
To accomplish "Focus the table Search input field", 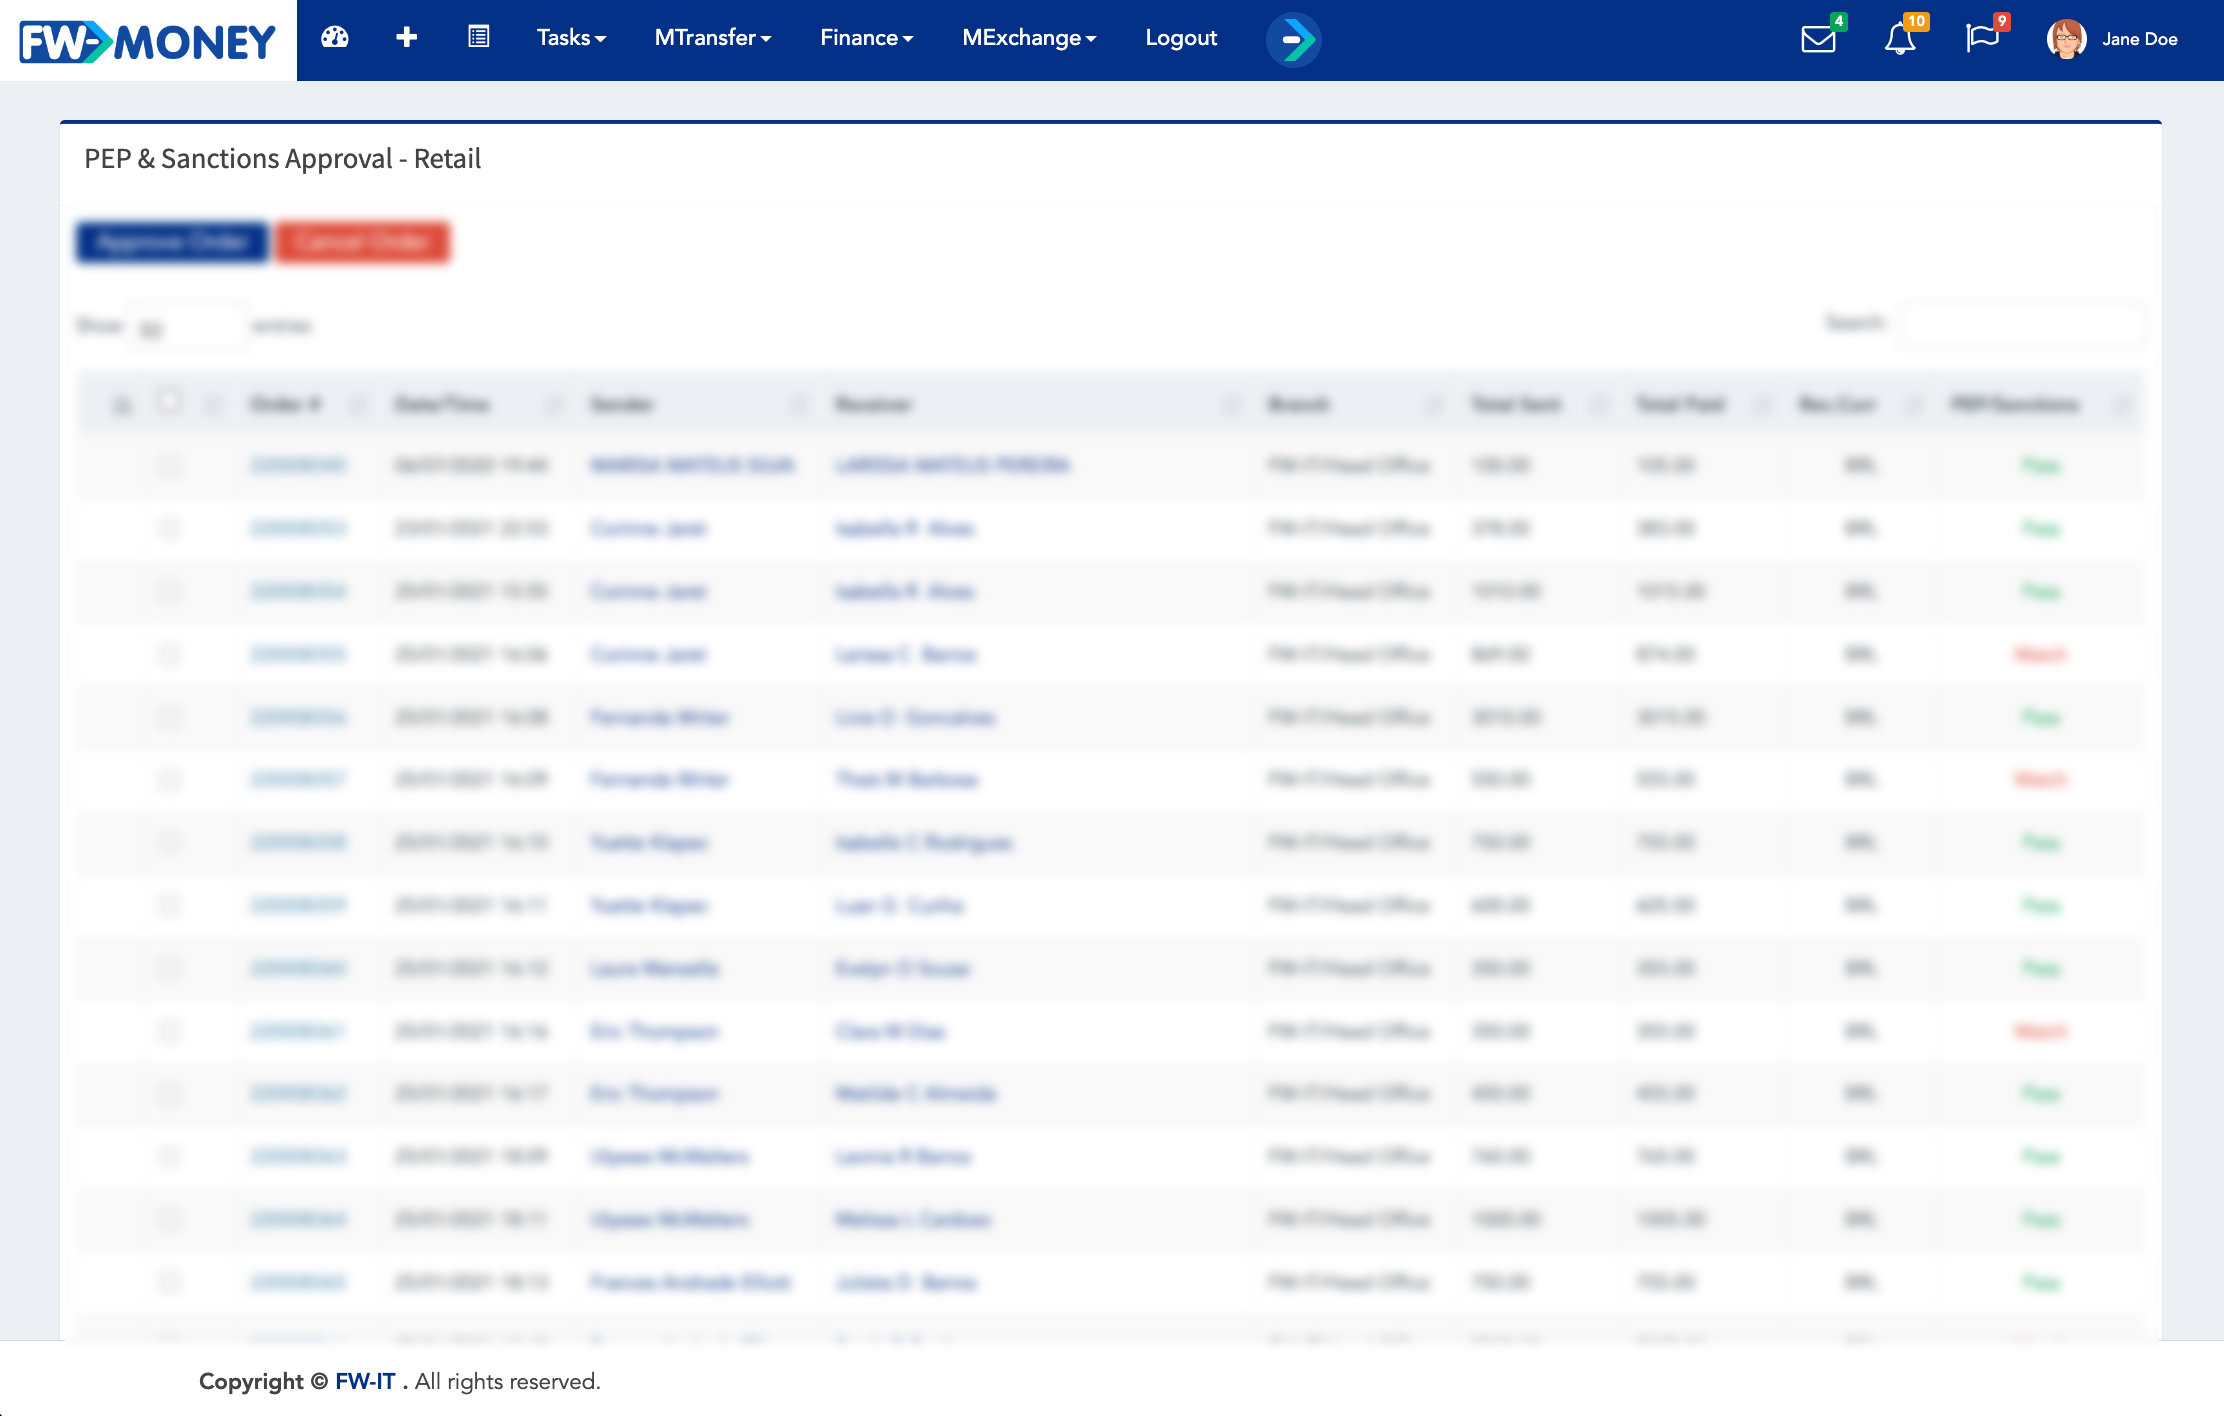I will tap(2020, 325).
